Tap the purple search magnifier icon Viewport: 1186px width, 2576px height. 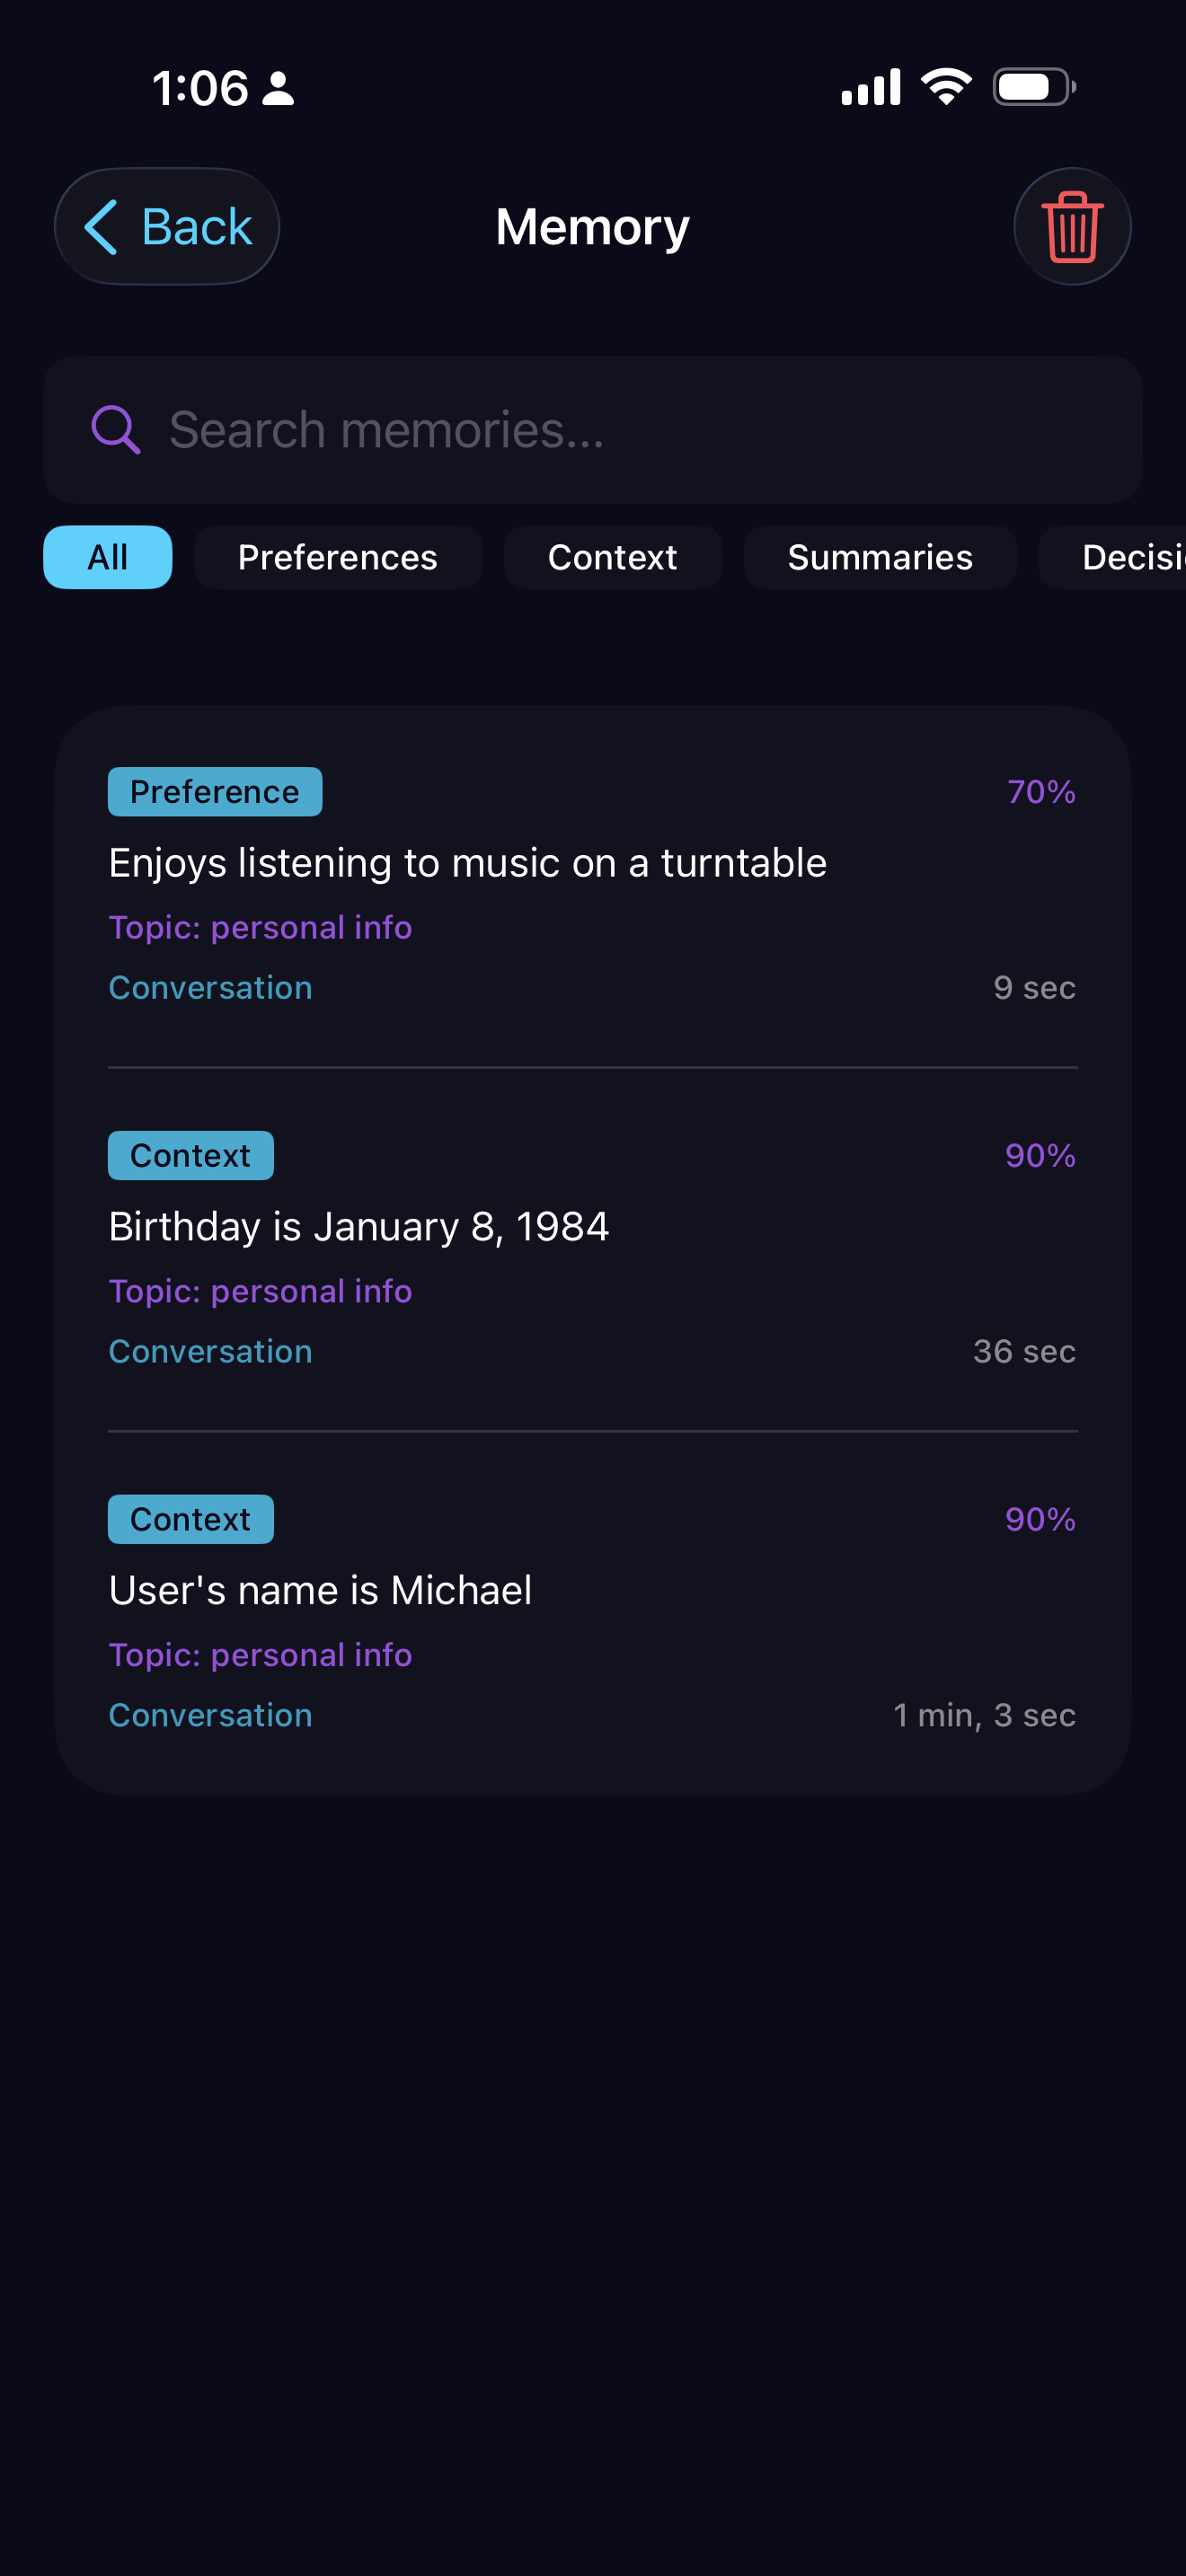point(115,430)
